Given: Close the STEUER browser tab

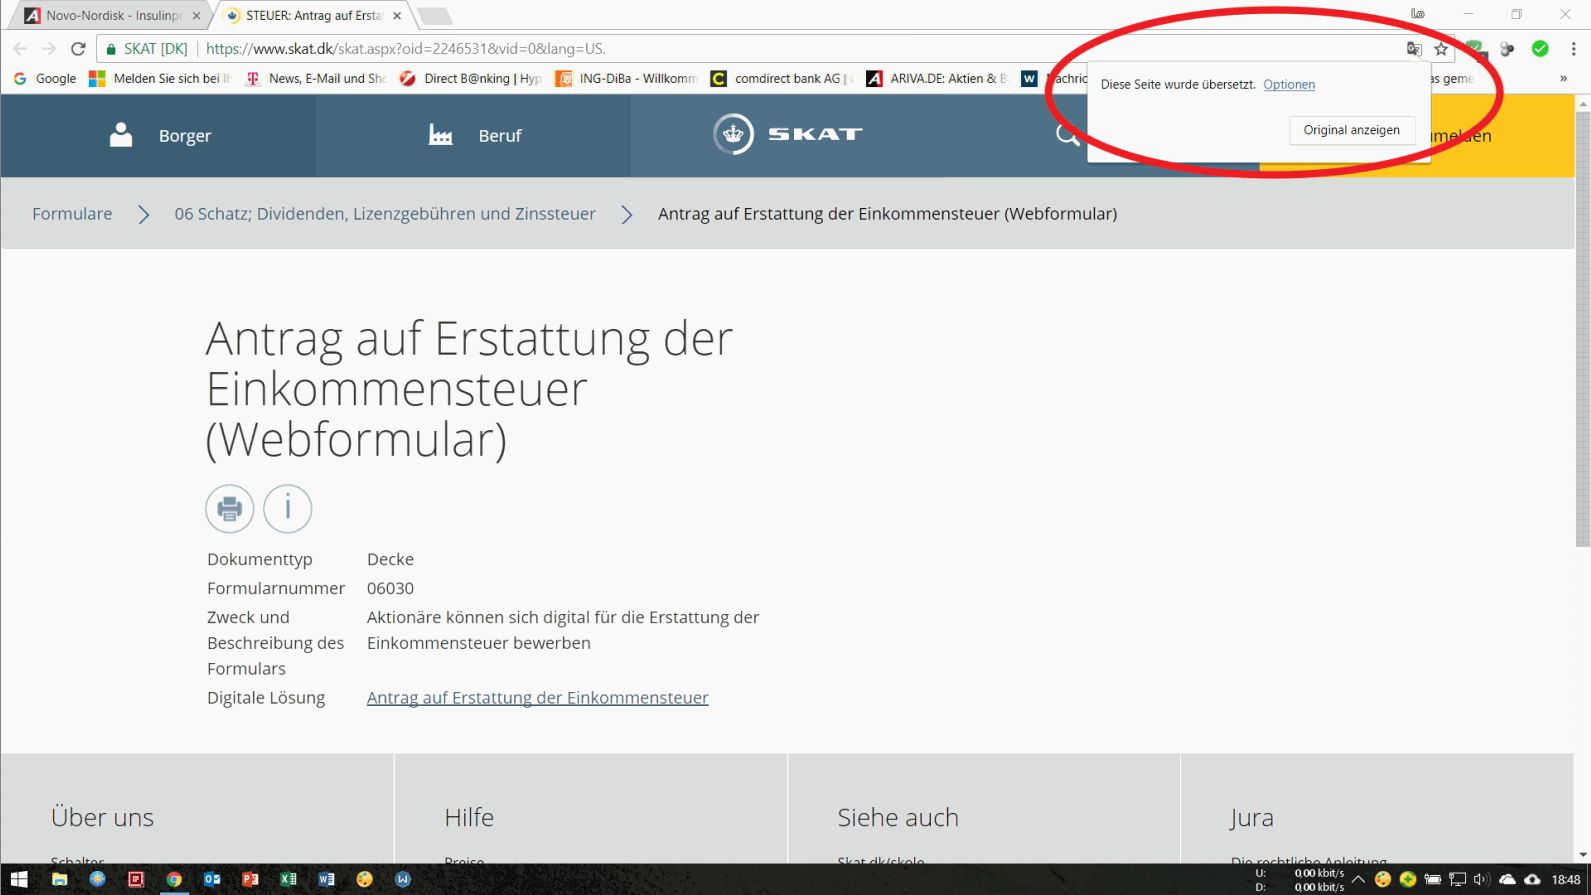Looking at the screenshot, I should pos(397,16).
